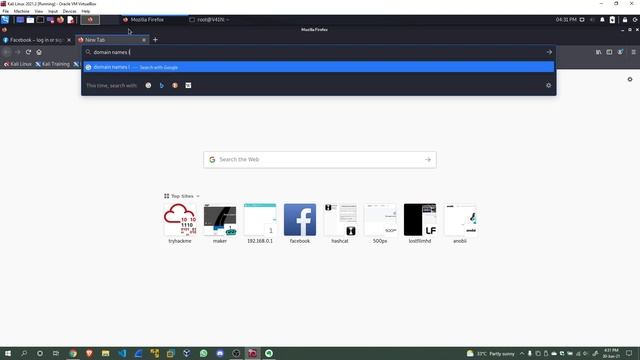Click the Firefox launcher in Kali panel

pos(60,20)
